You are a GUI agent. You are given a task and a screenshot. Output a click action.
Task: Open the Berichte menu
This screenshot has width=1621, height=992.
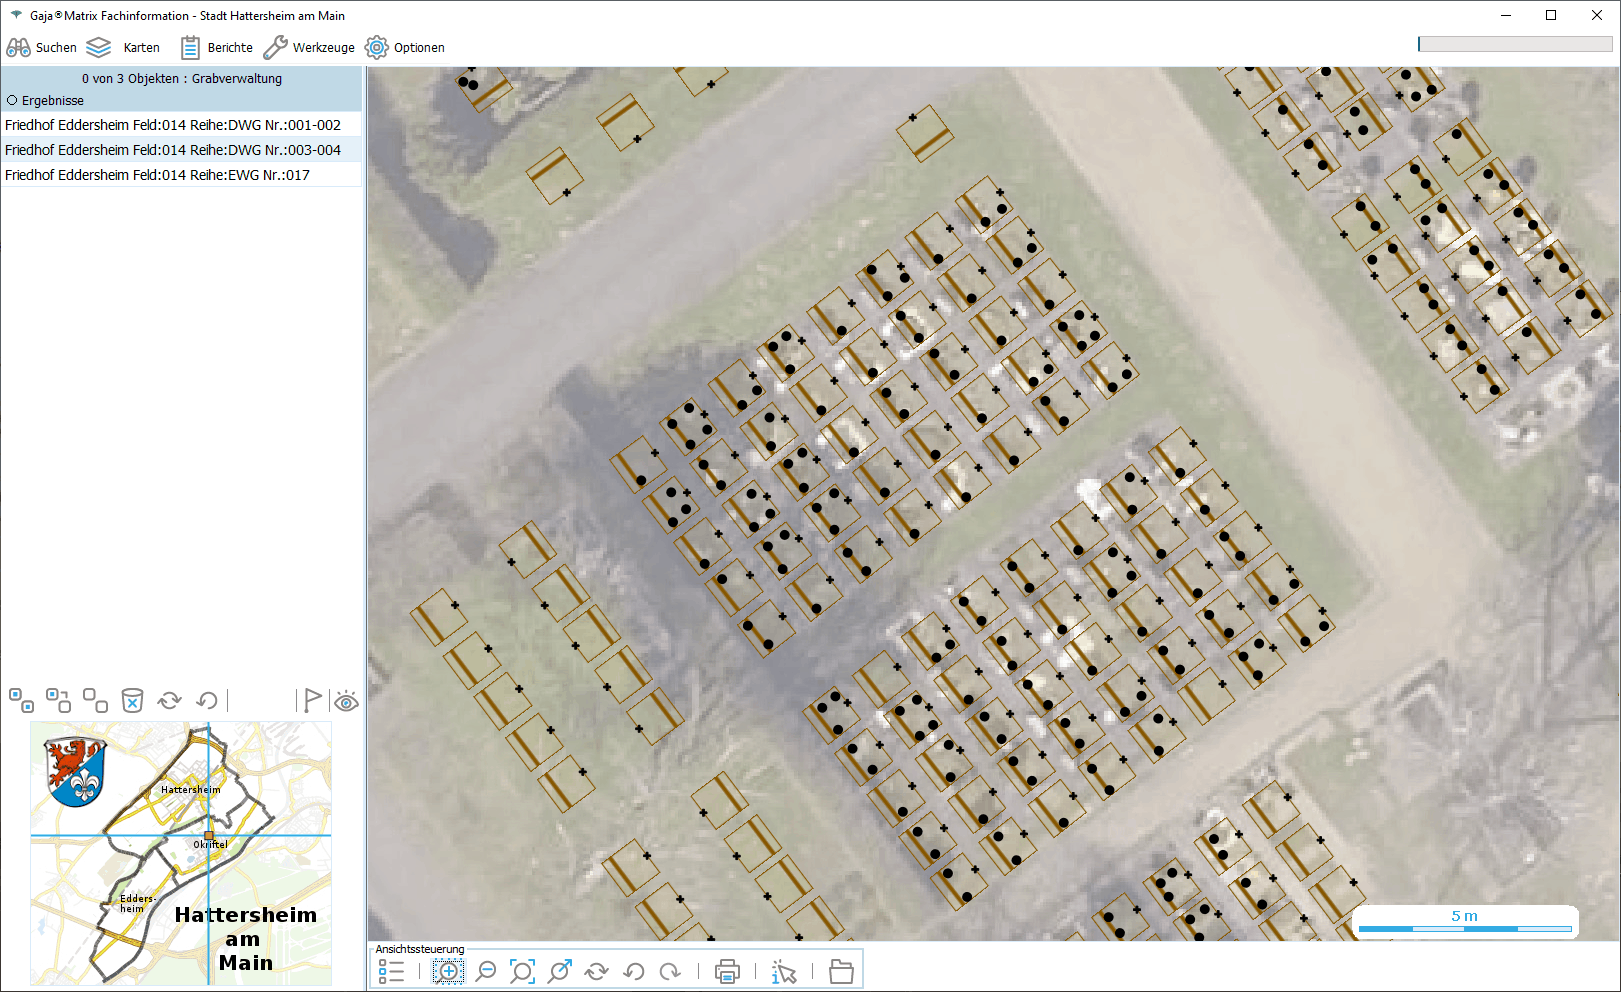pyautogui.click(x=217, y=47)
